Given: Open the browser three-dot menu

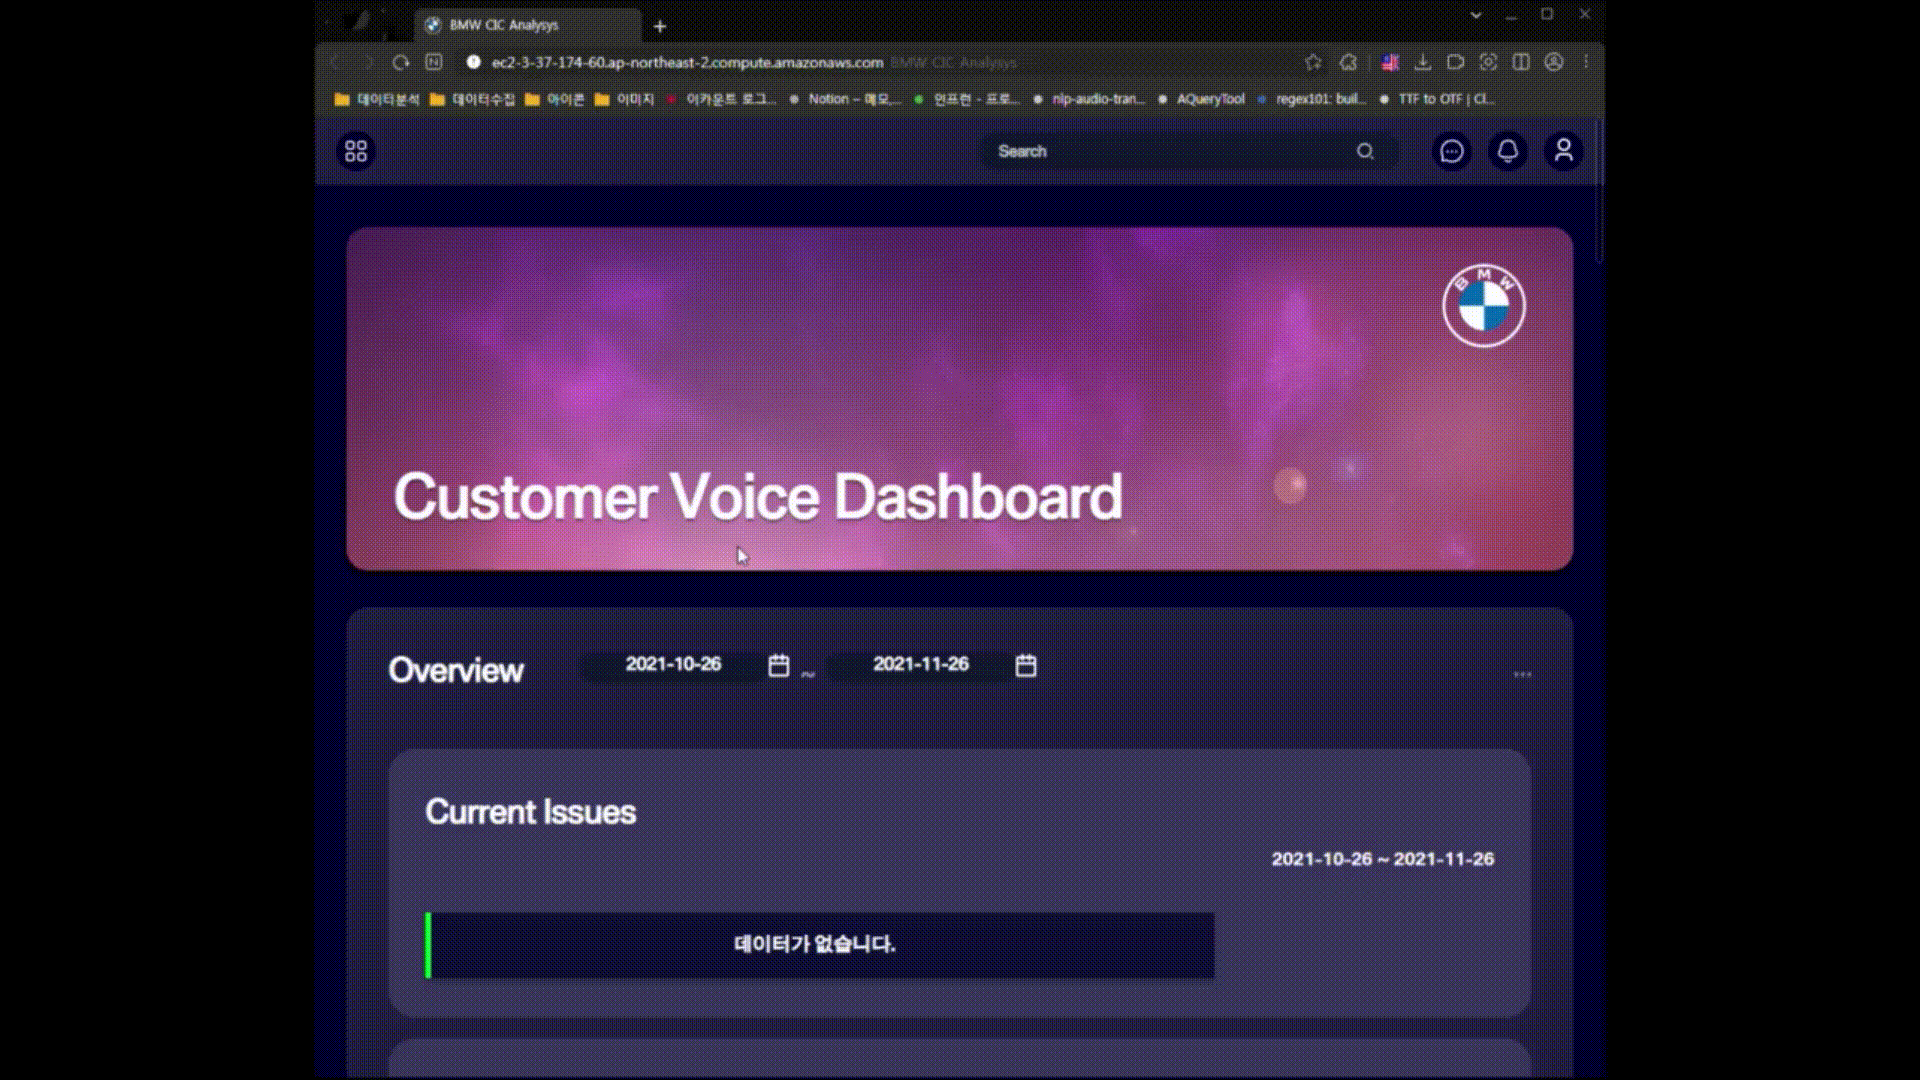Looking at the screenshot, I should tap(1586, 62).
